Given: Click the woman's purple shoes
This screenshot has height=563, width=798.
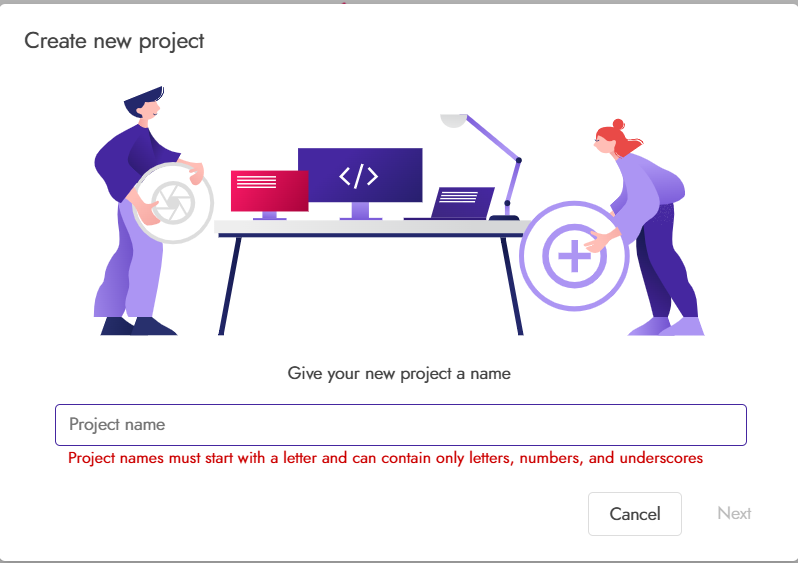Looking at the screenshot, I should [x=667, y=326].
